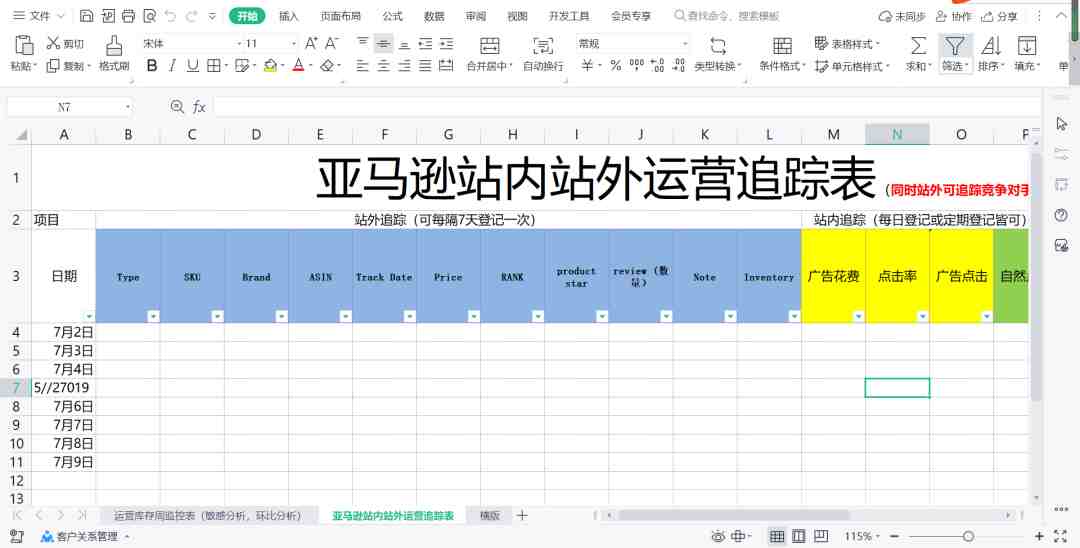Open 条件格式 (Conditional Formatting) icon
Image resolution: width=1080 pixels, height=548 pixels.
(782, 46)
